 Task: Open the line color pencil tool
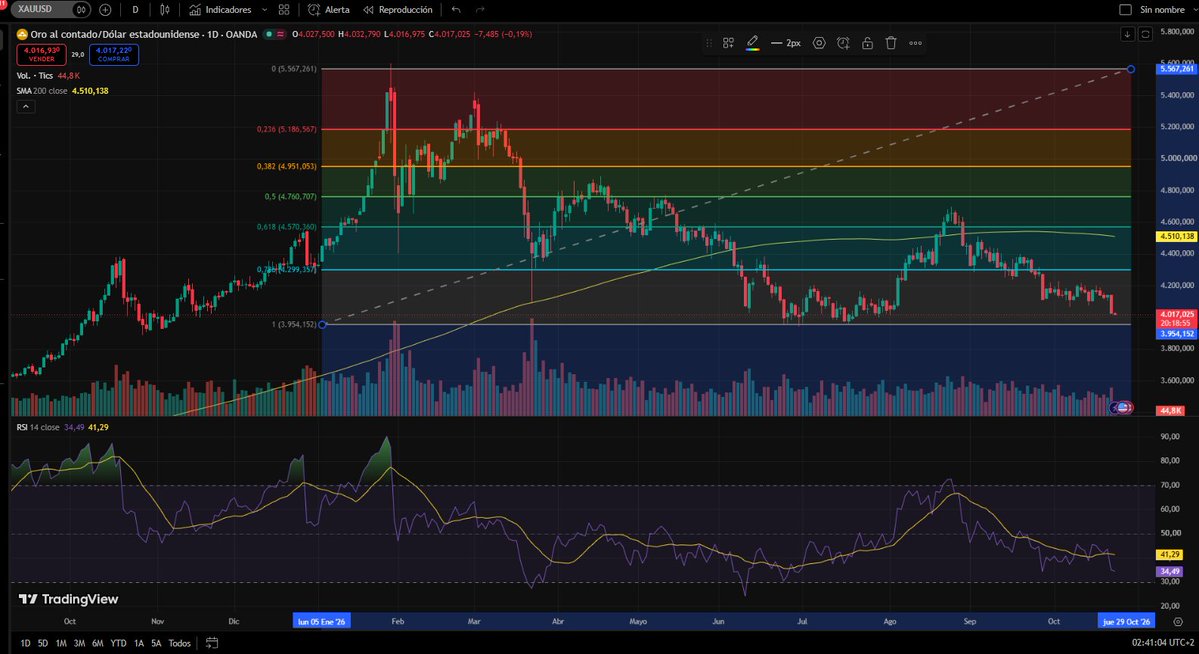pyautogui.click(x=752, y=43)
